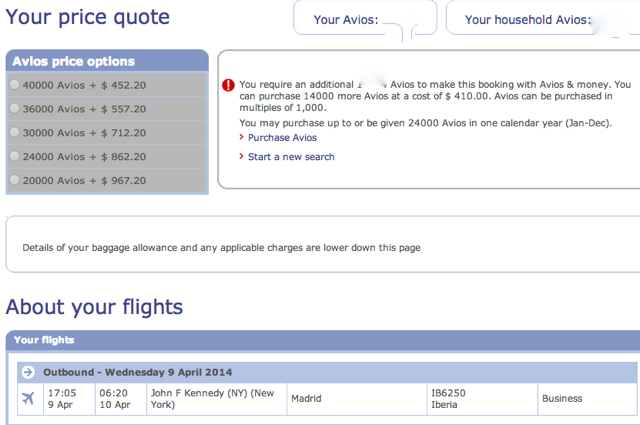The image size is (640, 425).
Task: Click the red warning exclamation icon
Action: pos(228,85)
